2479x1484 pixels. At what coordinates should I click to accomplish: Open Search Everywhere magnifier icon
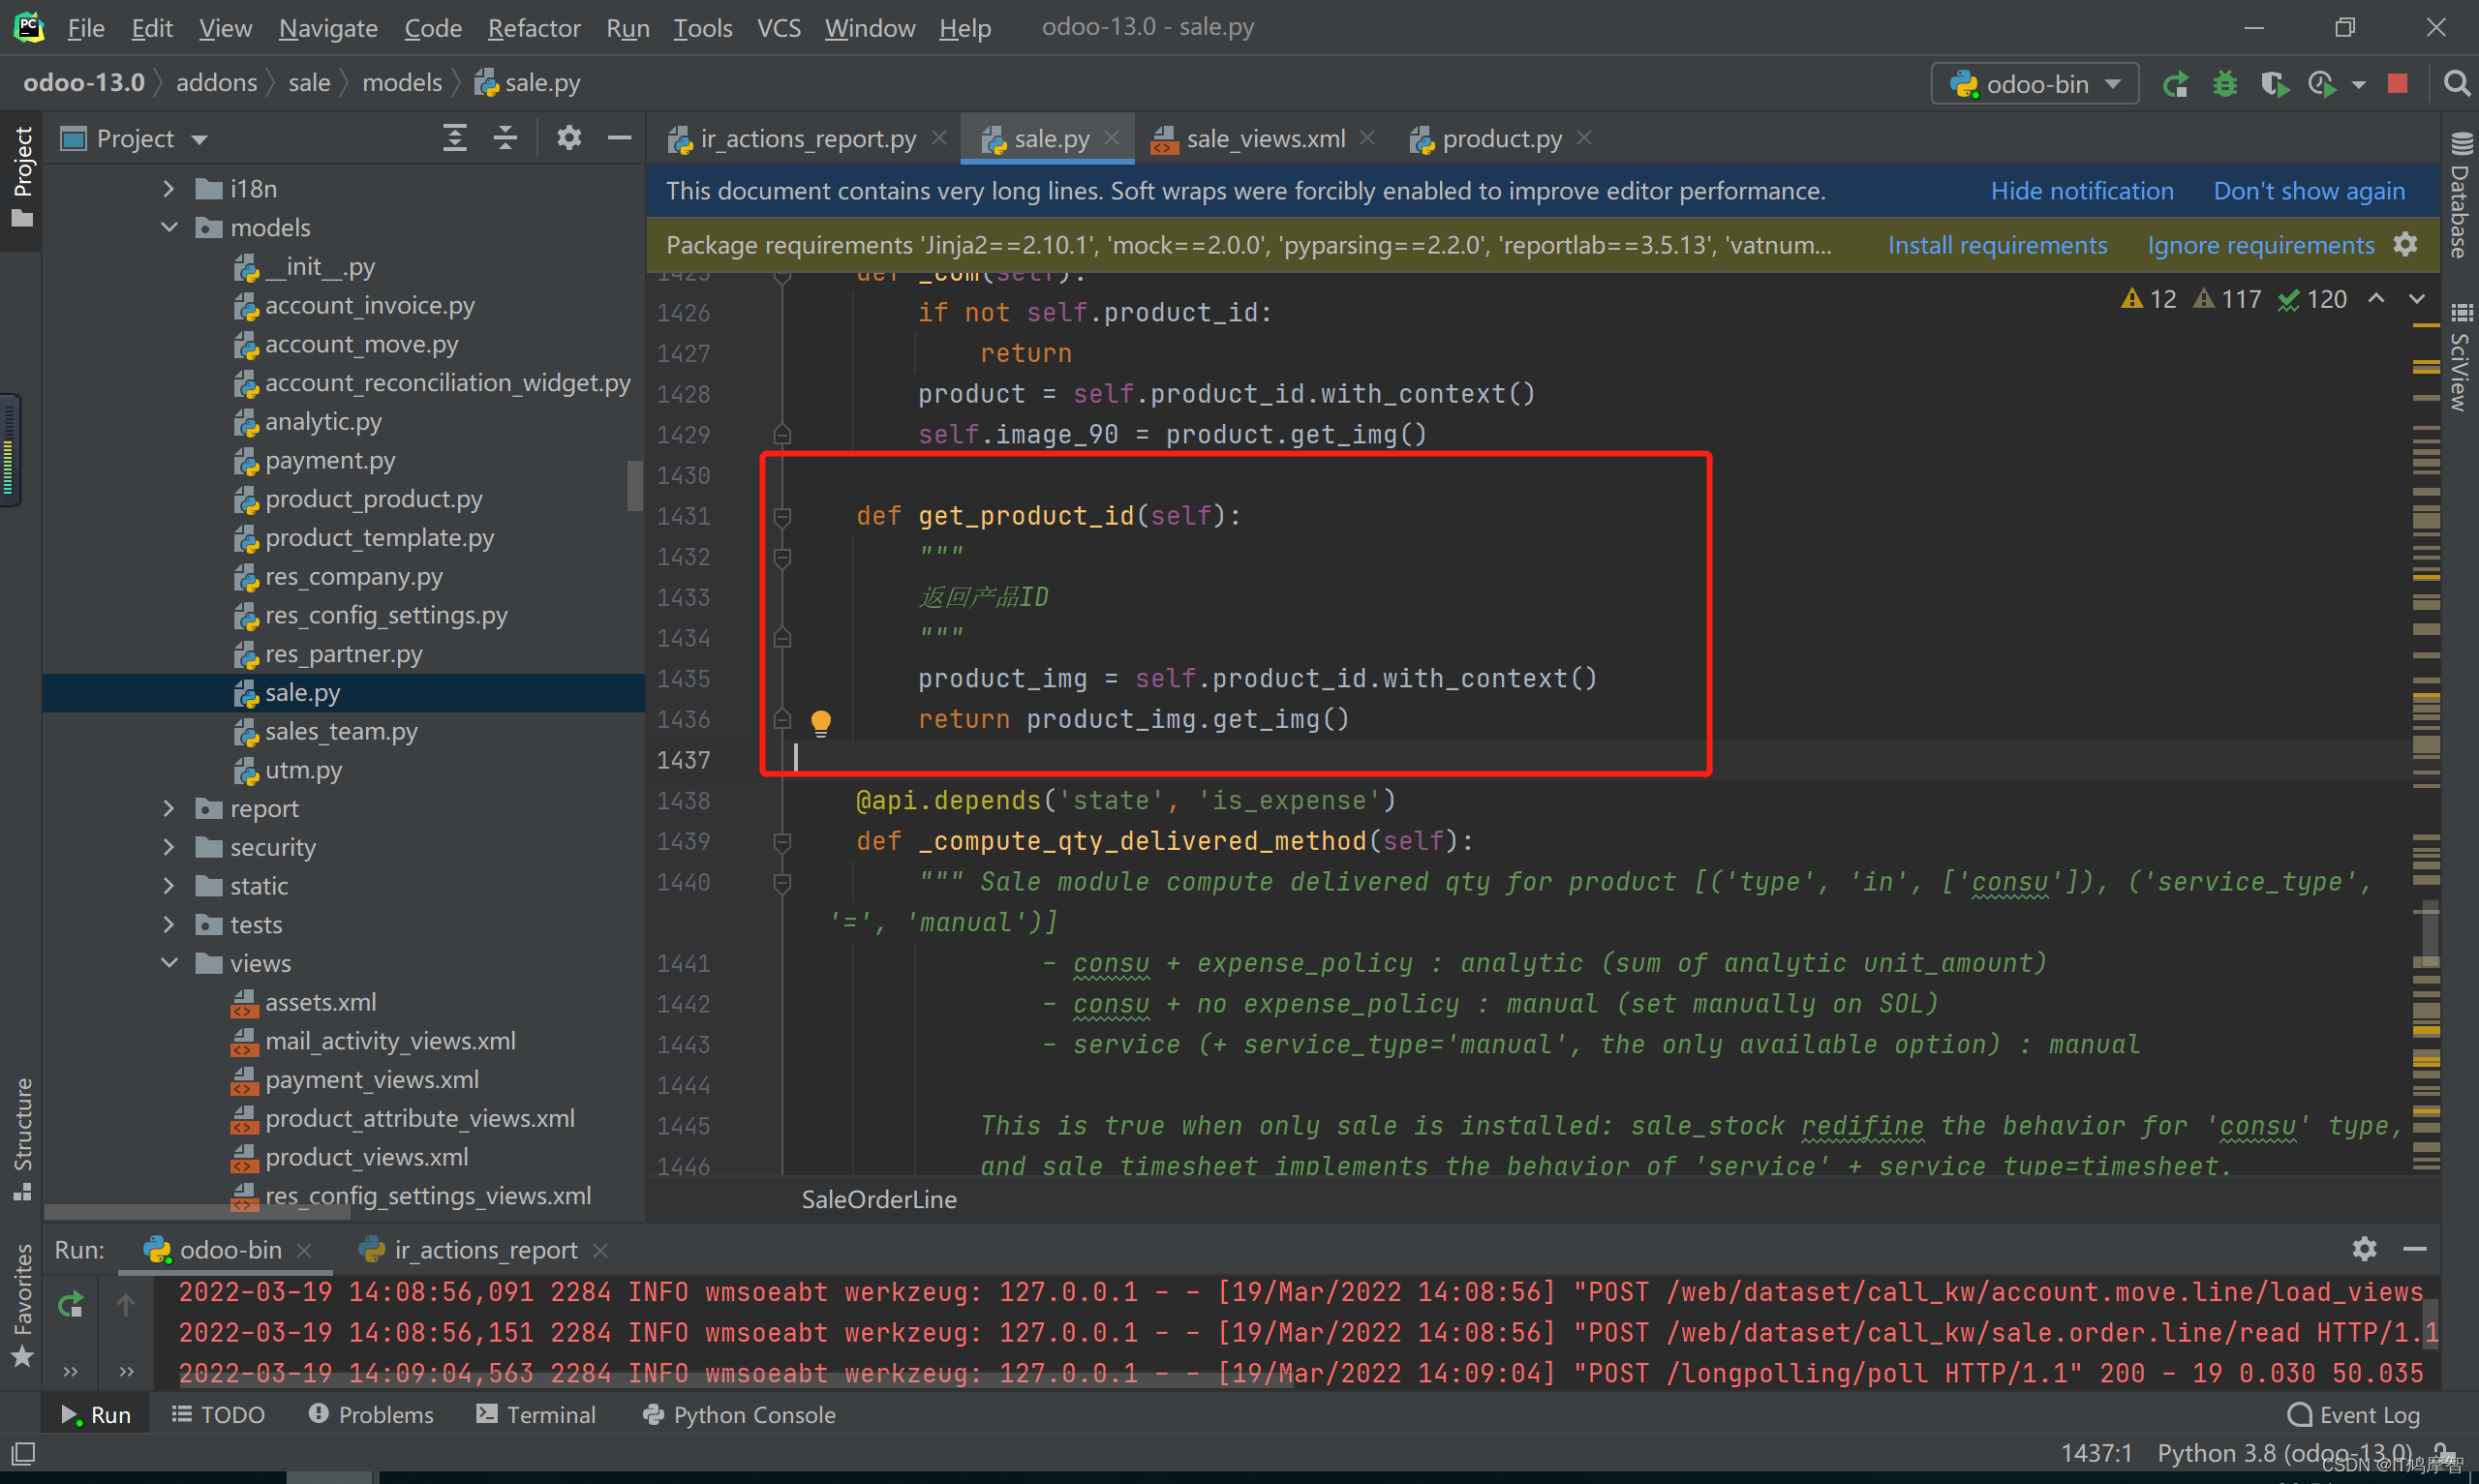click(2455, 84)
